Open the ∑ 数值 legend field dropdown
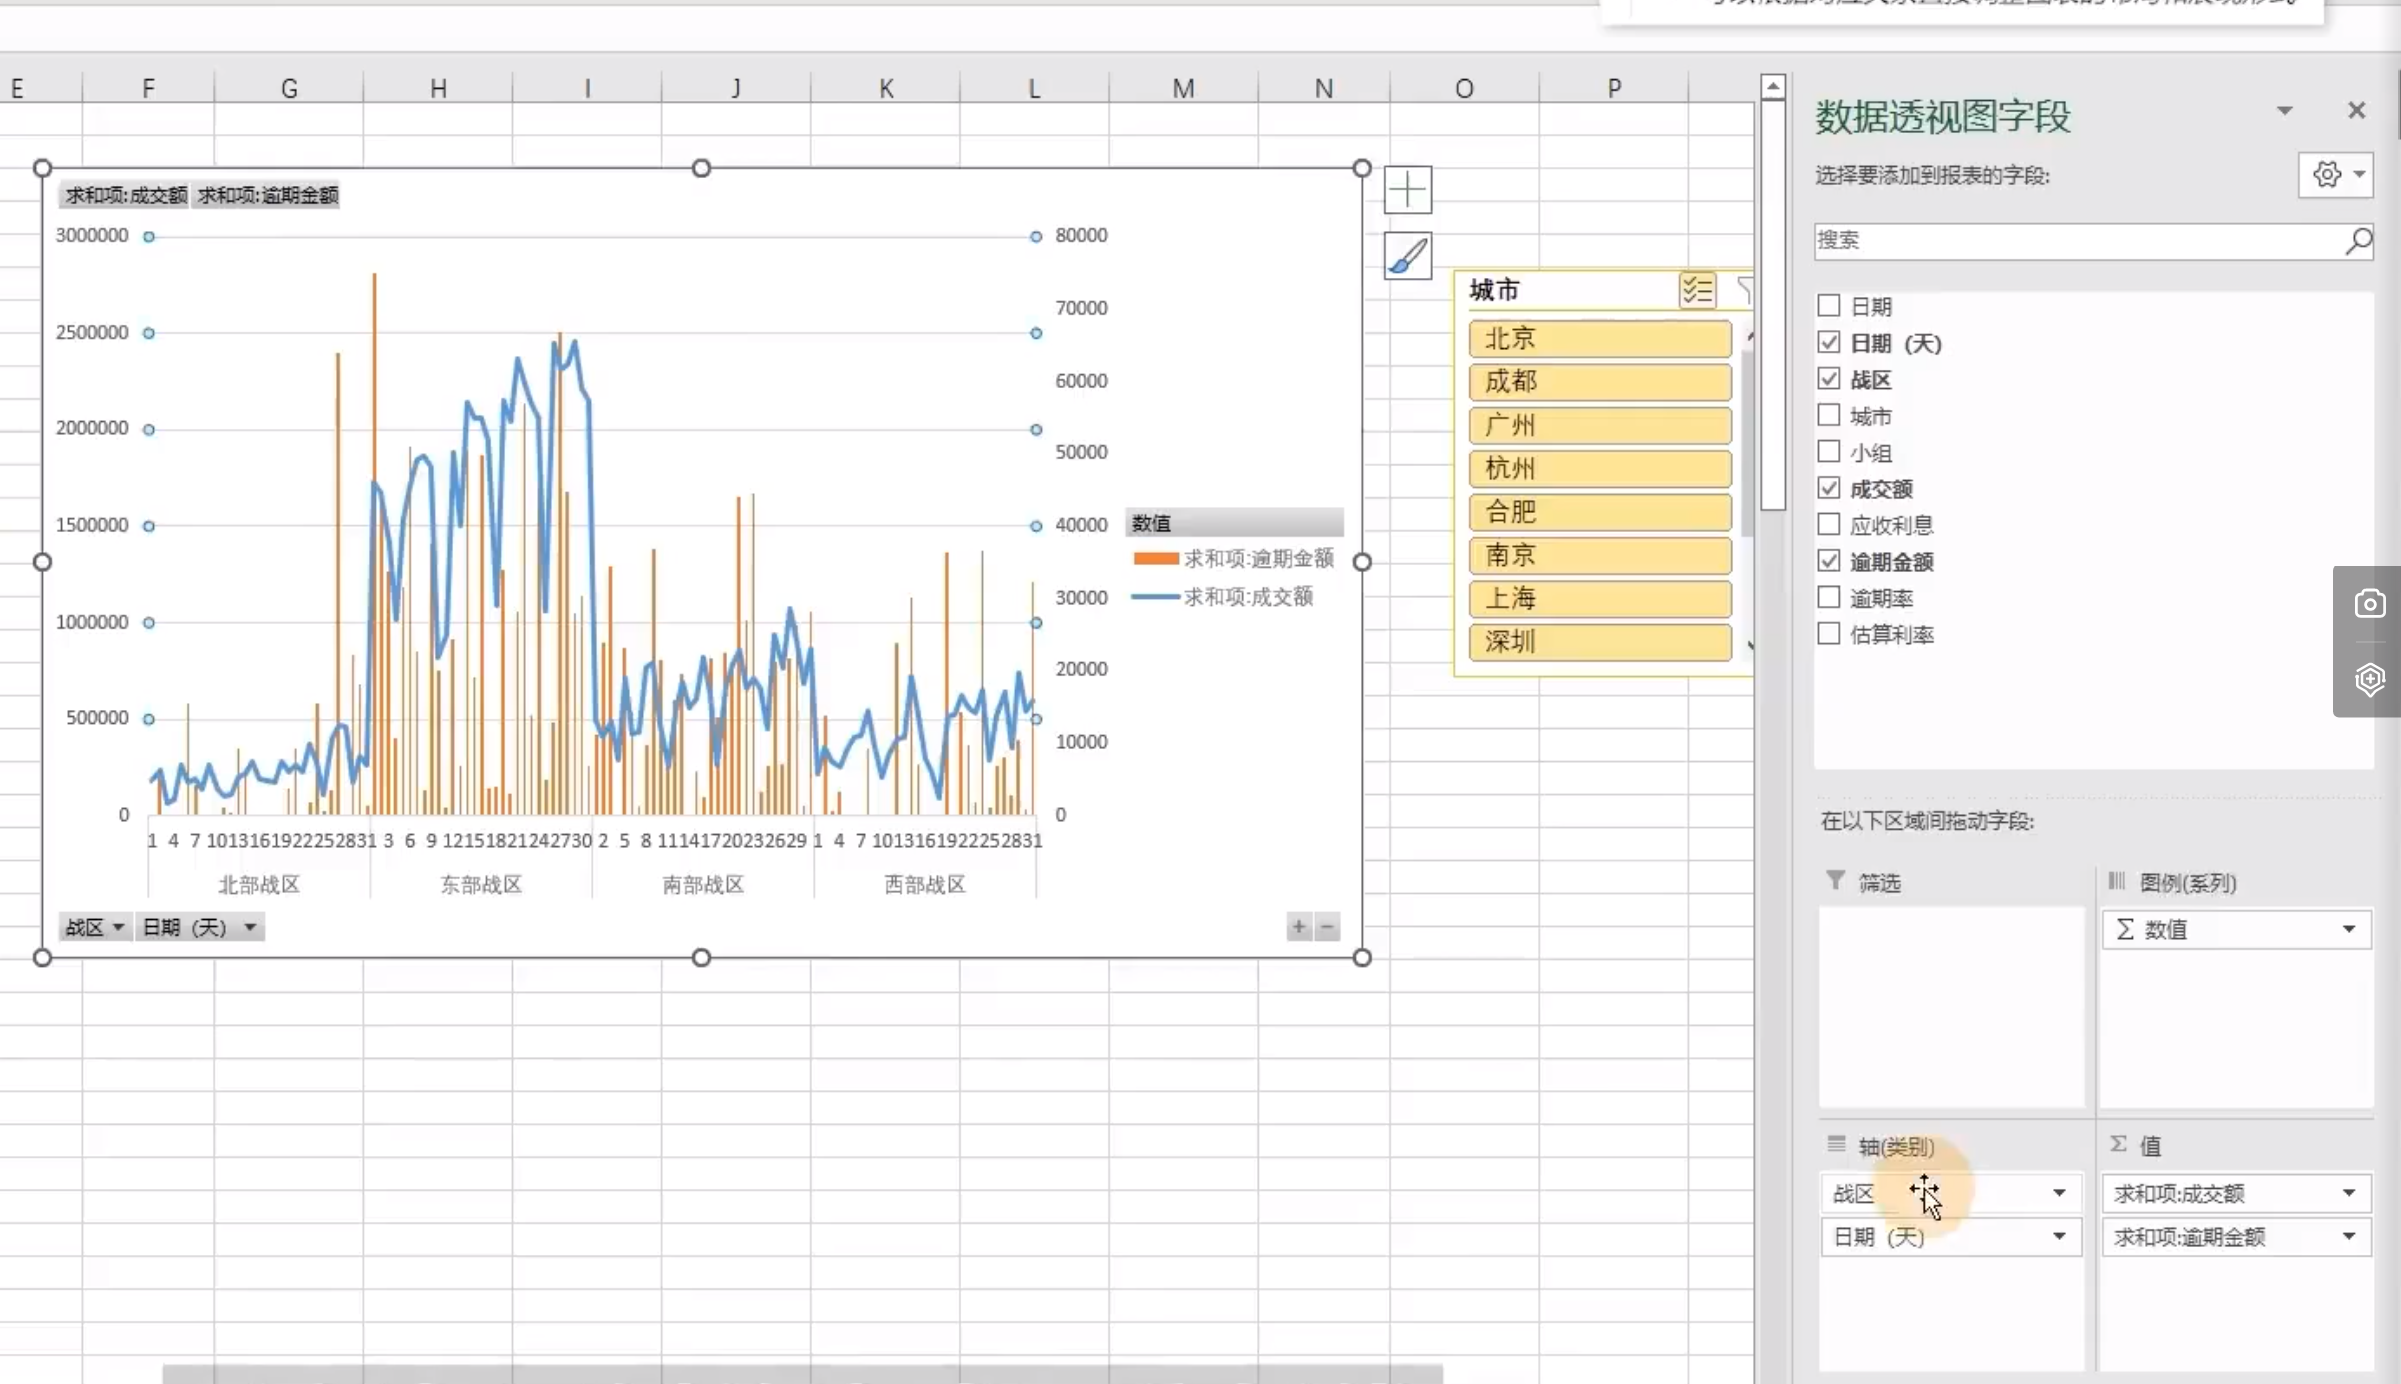Image resolution: width=2401 pixels, height=1384 pixels. 2348,929
